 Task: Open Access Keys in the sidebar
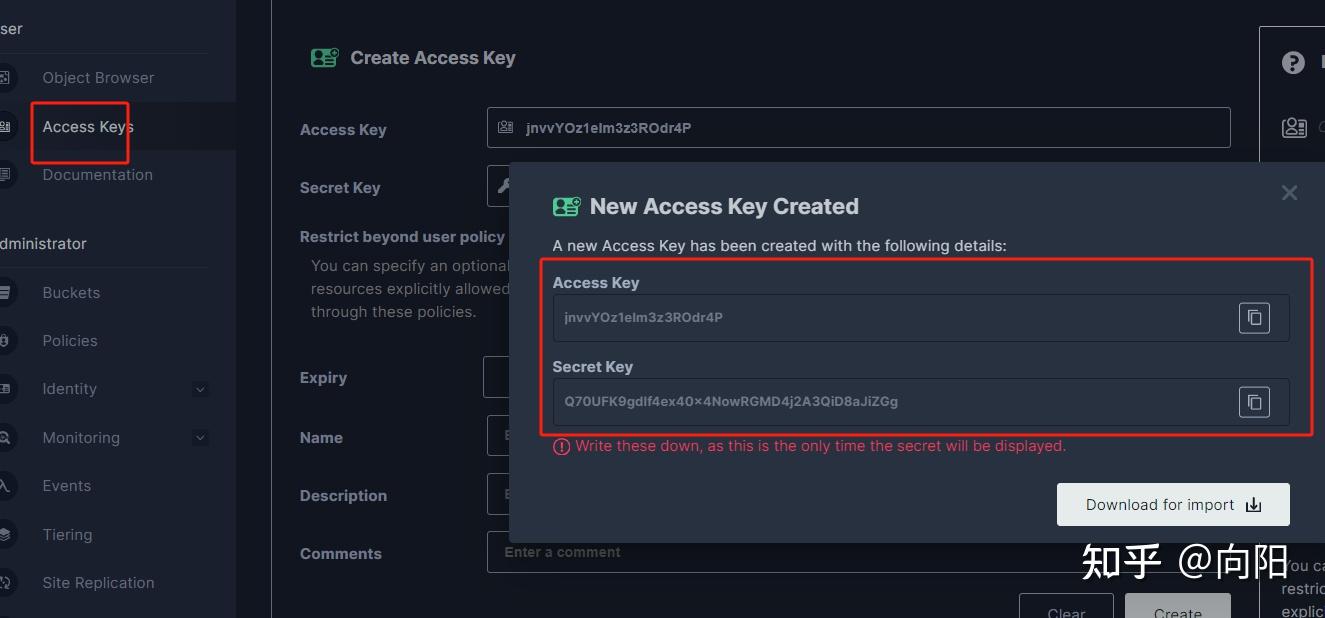click(87, 127)
